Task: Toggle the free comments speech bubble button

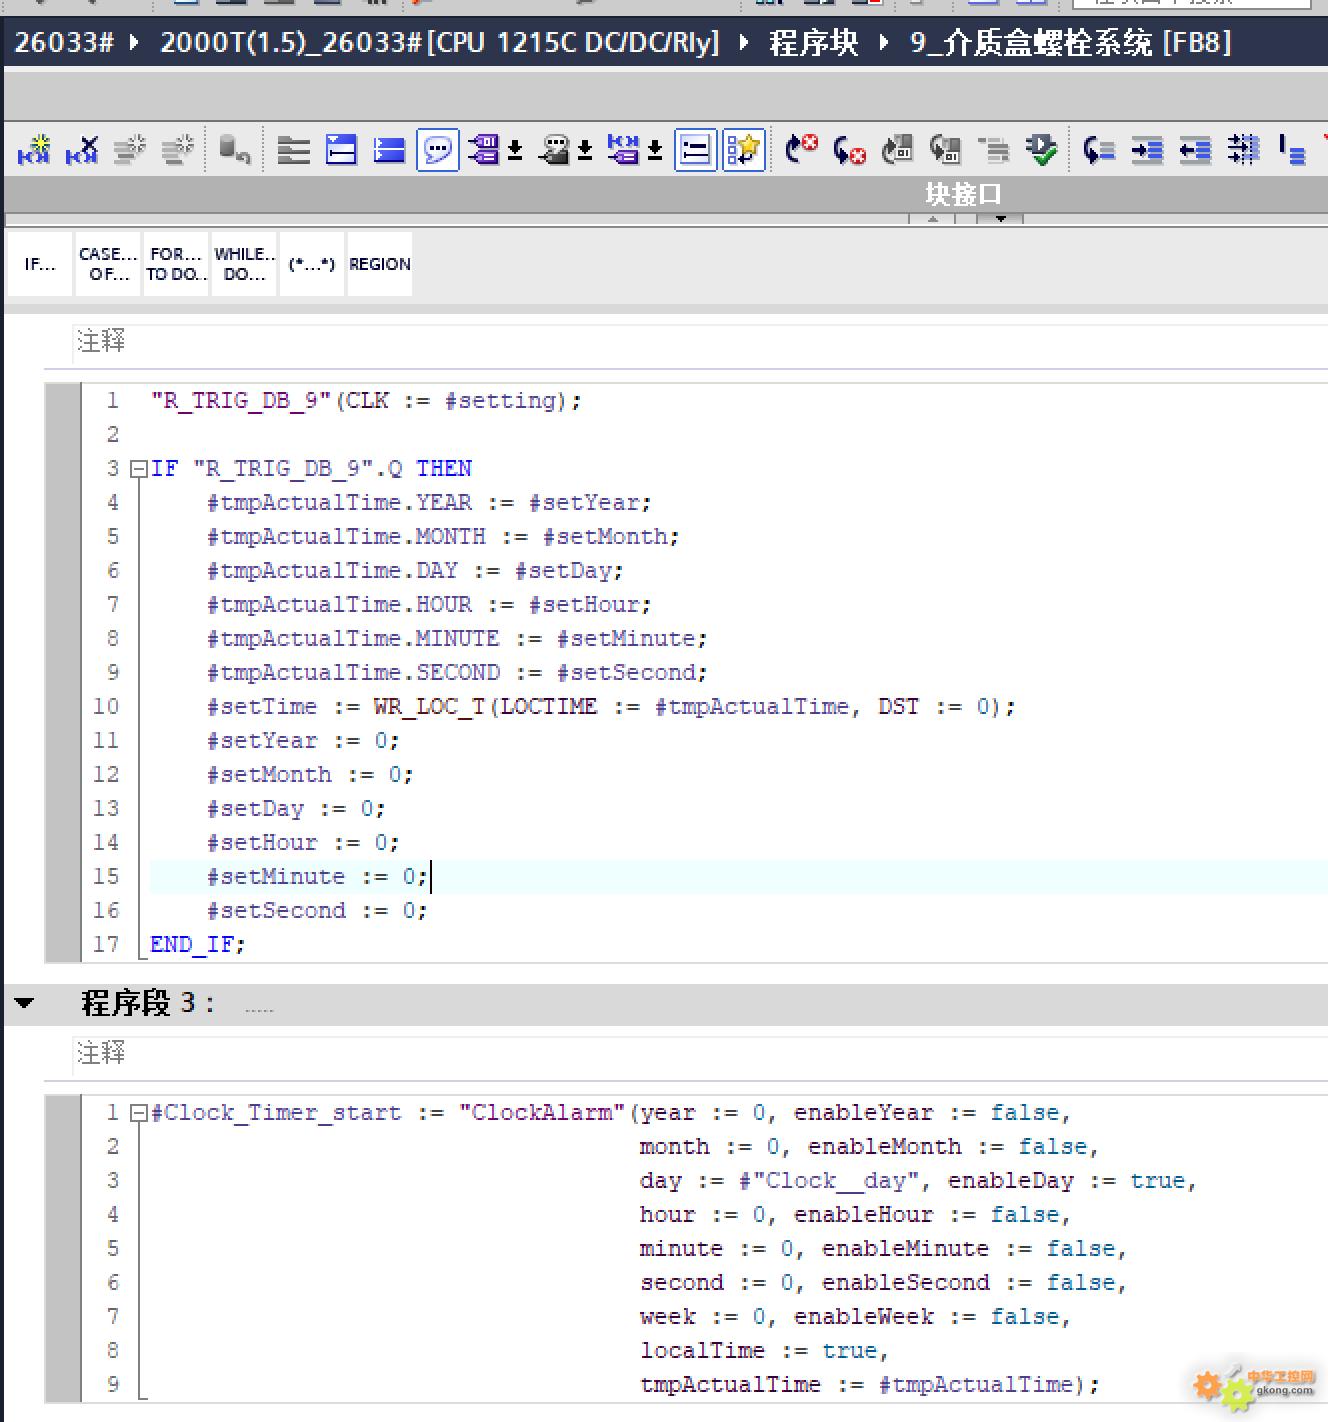Action: tap(438, 150)
